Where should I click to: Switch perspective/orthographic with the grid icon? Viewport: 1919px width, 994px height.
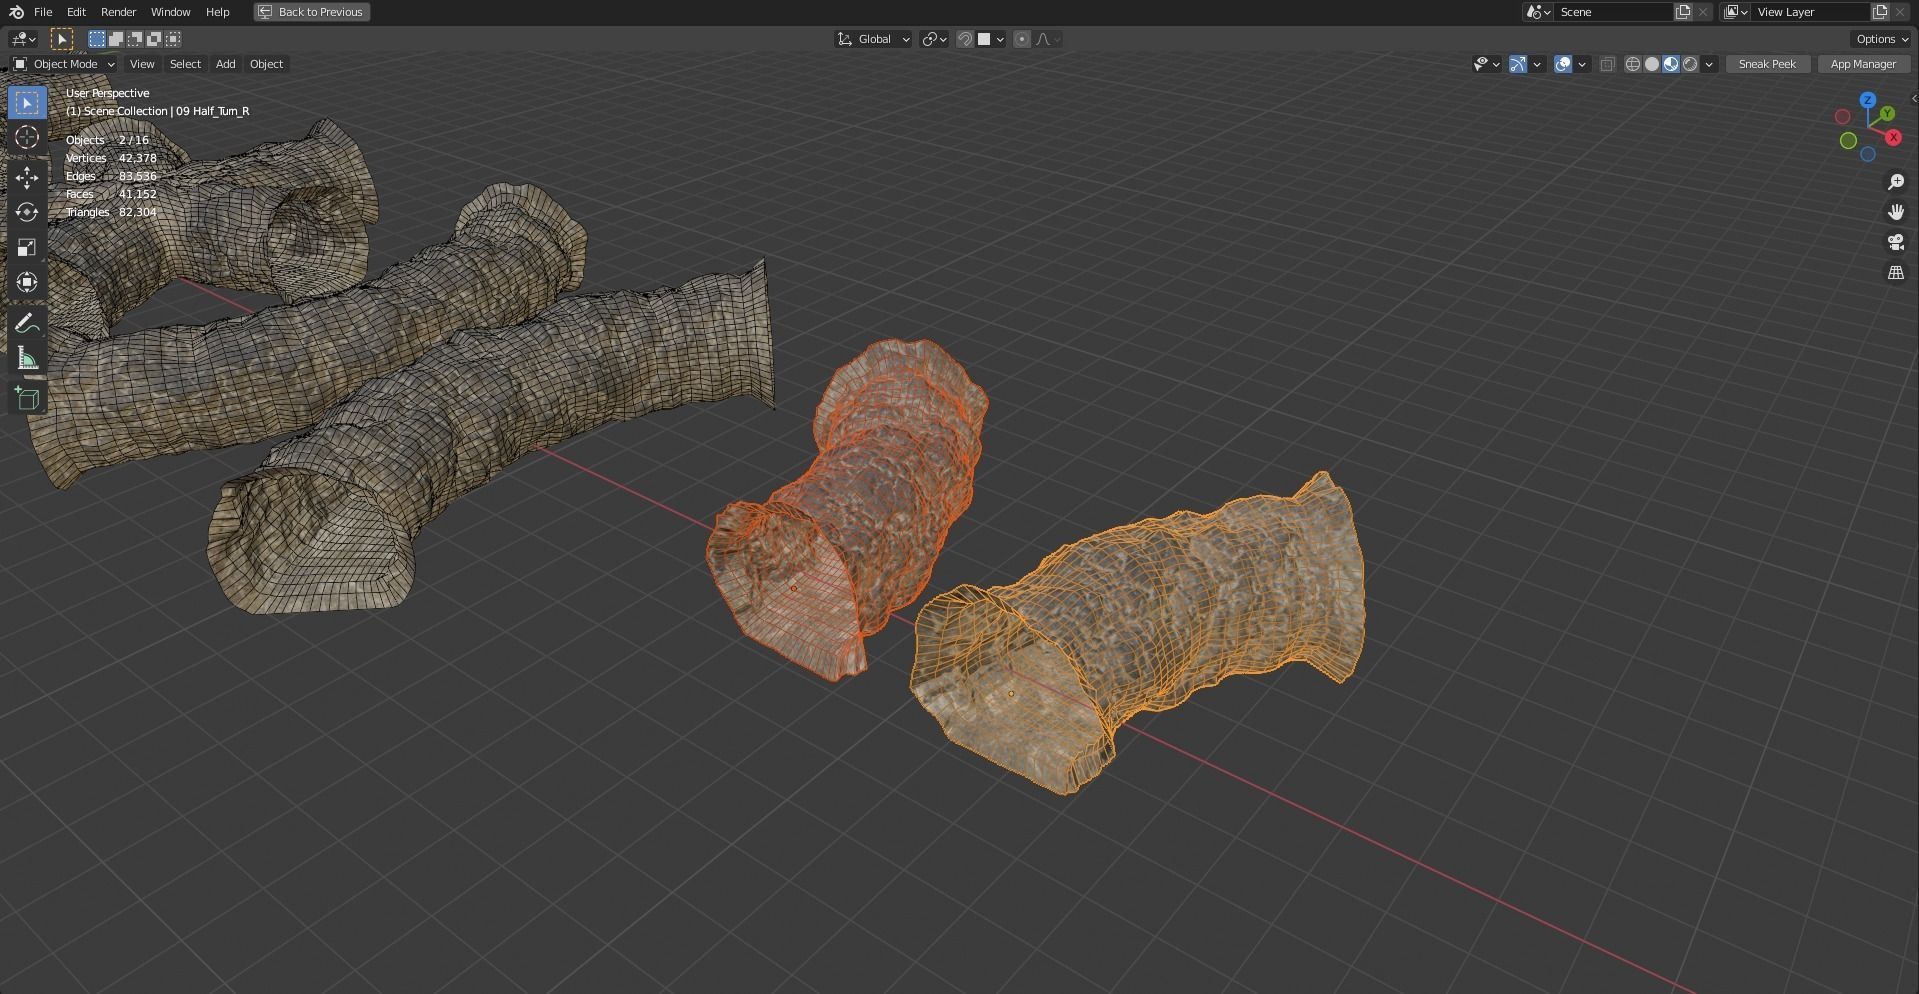(1896, 272)
